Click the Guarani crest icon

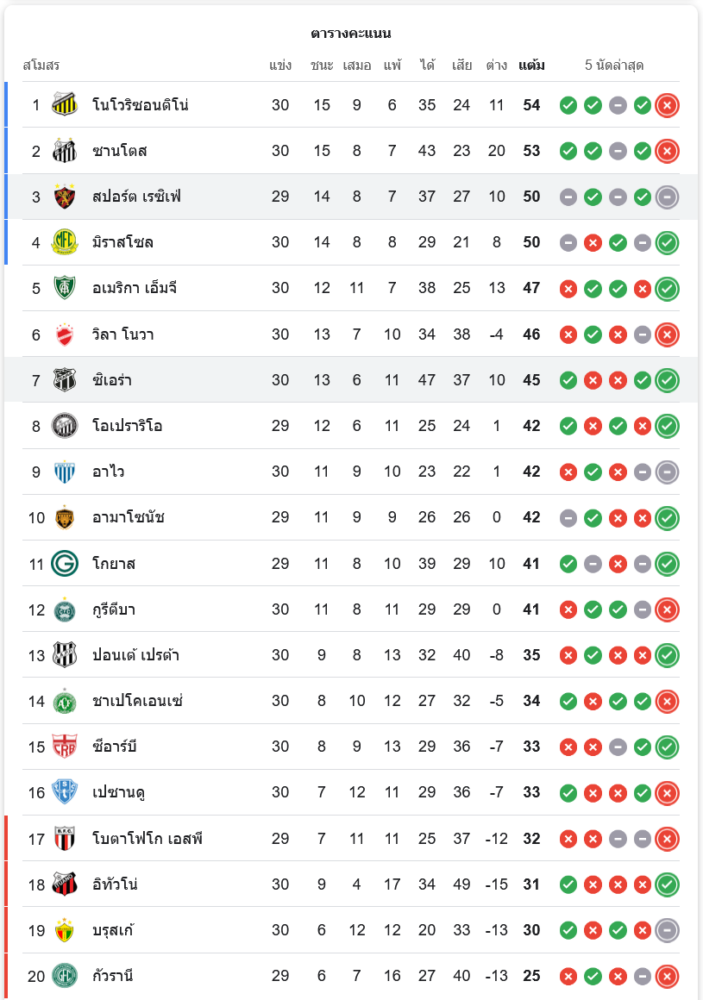click(65, 976)
